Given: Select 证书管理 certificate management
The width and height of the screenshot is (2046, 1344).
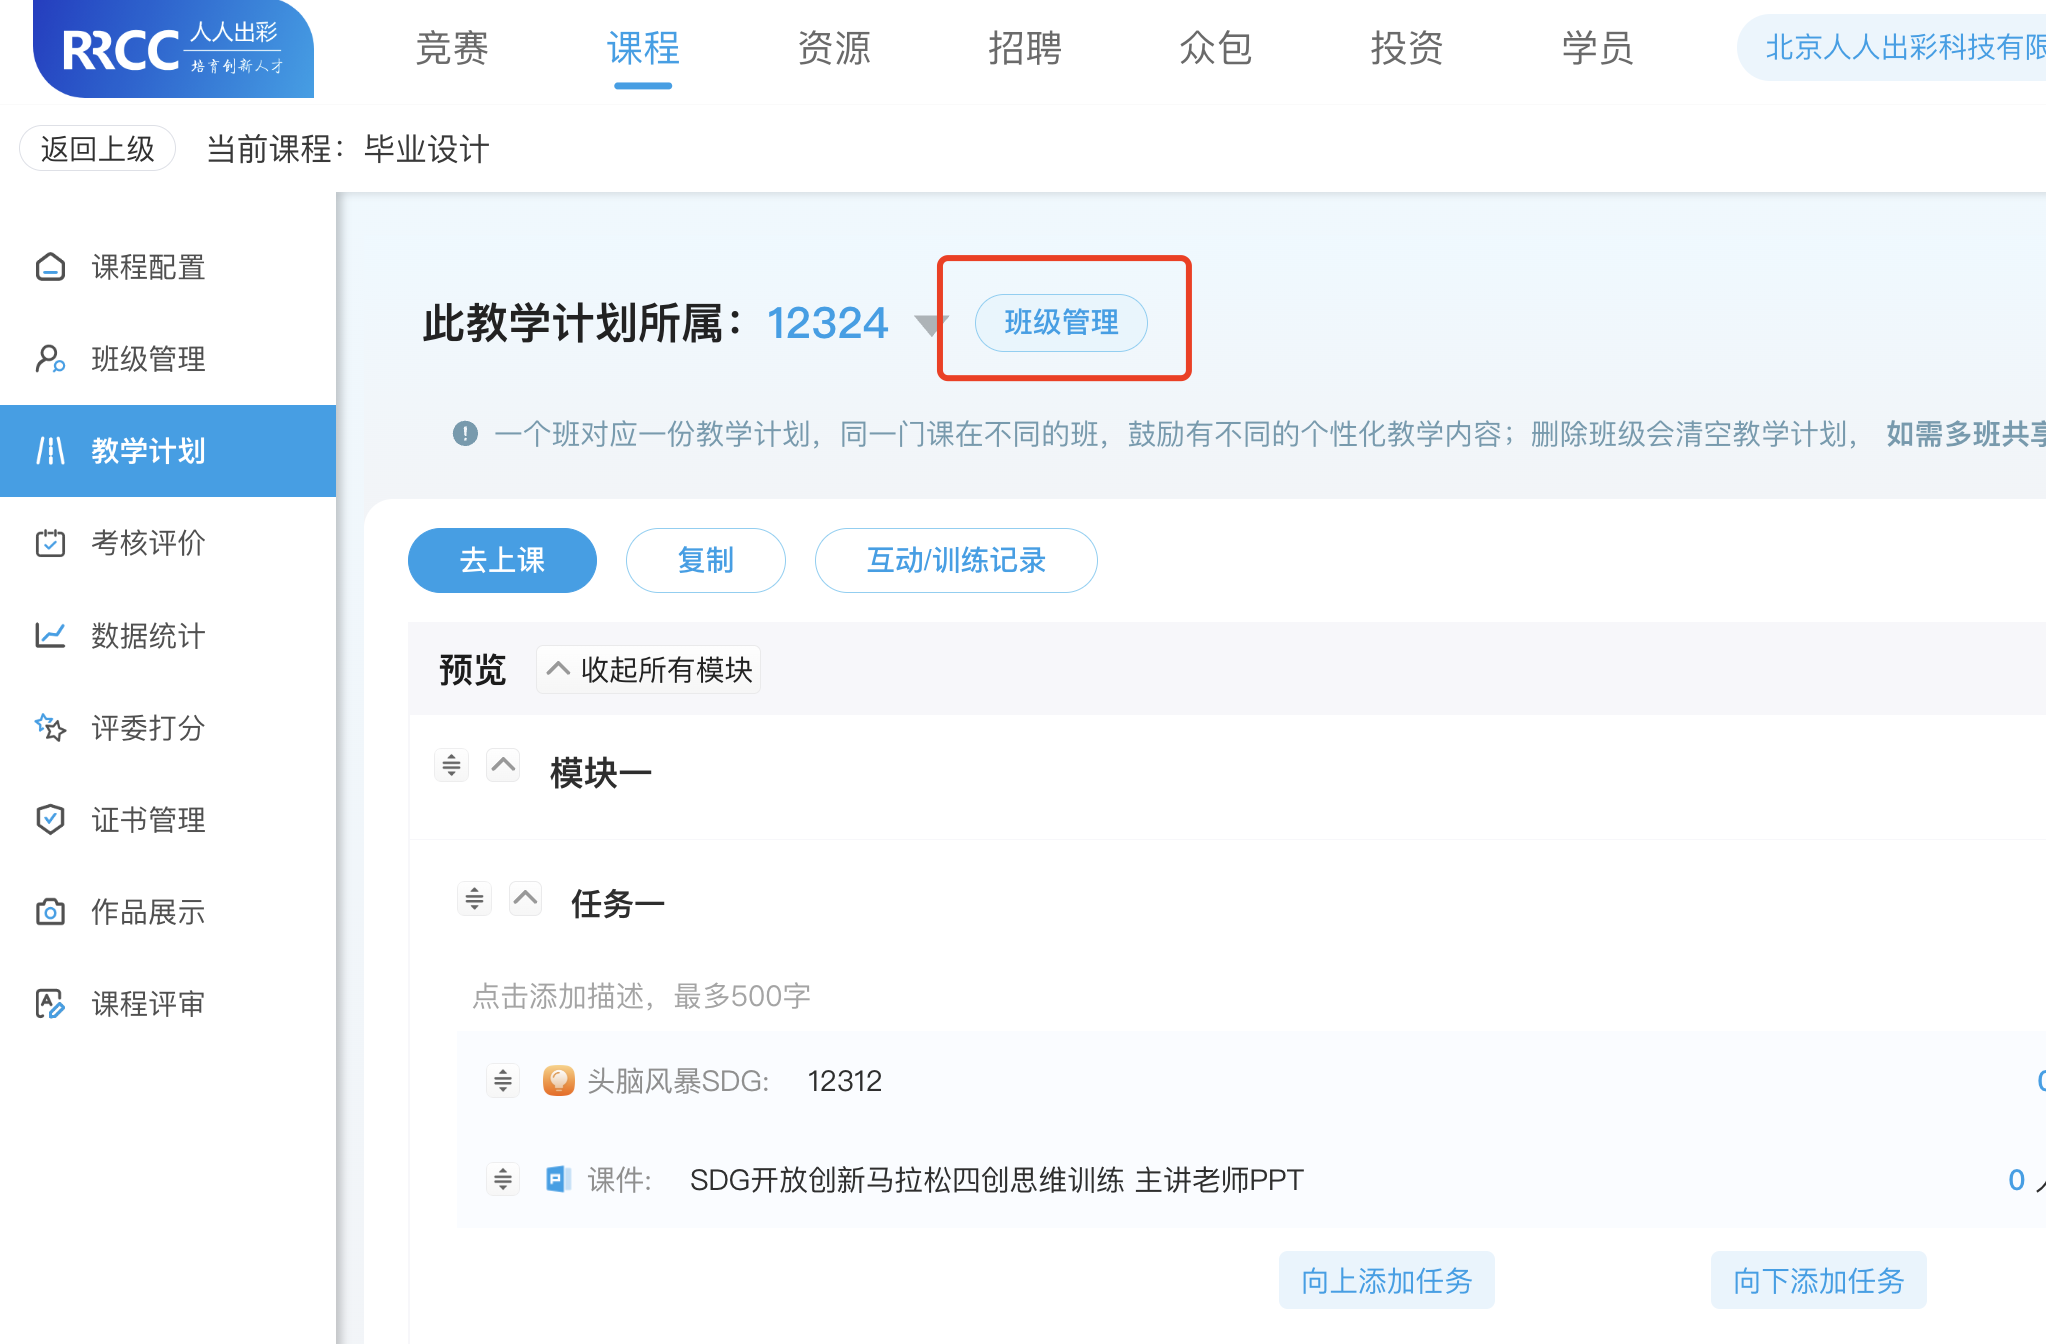Looking at the screenshot, I should click(147, 820).
